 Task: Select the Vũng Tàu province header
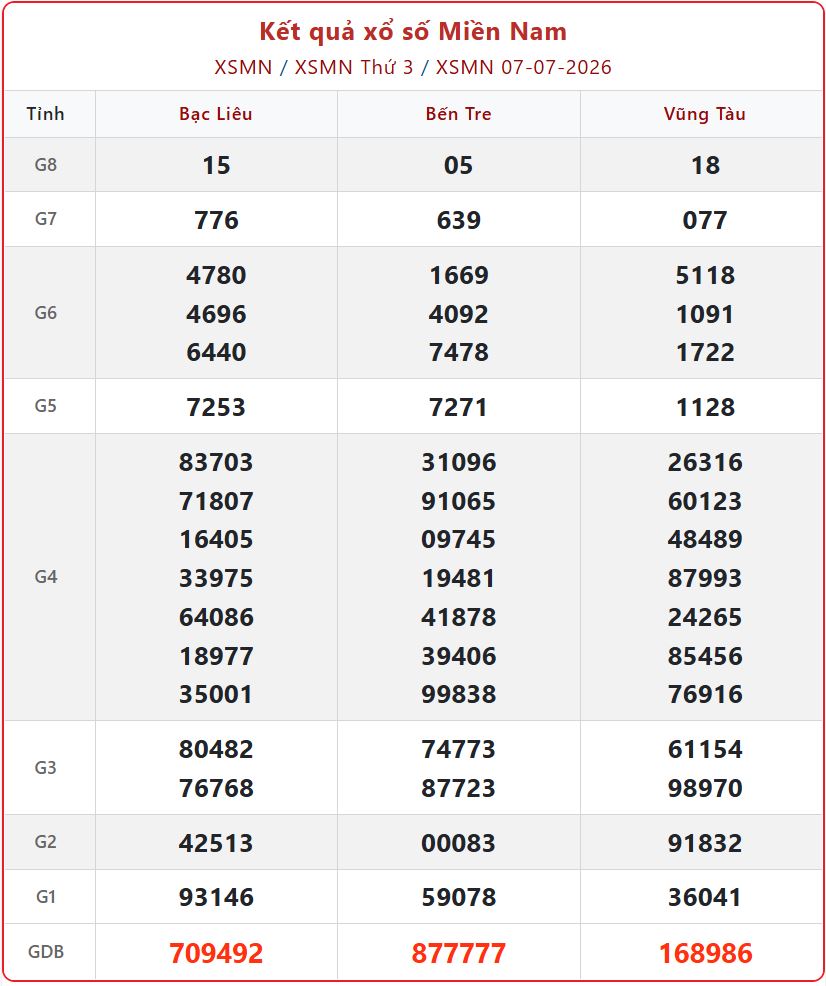click(704, 114)
